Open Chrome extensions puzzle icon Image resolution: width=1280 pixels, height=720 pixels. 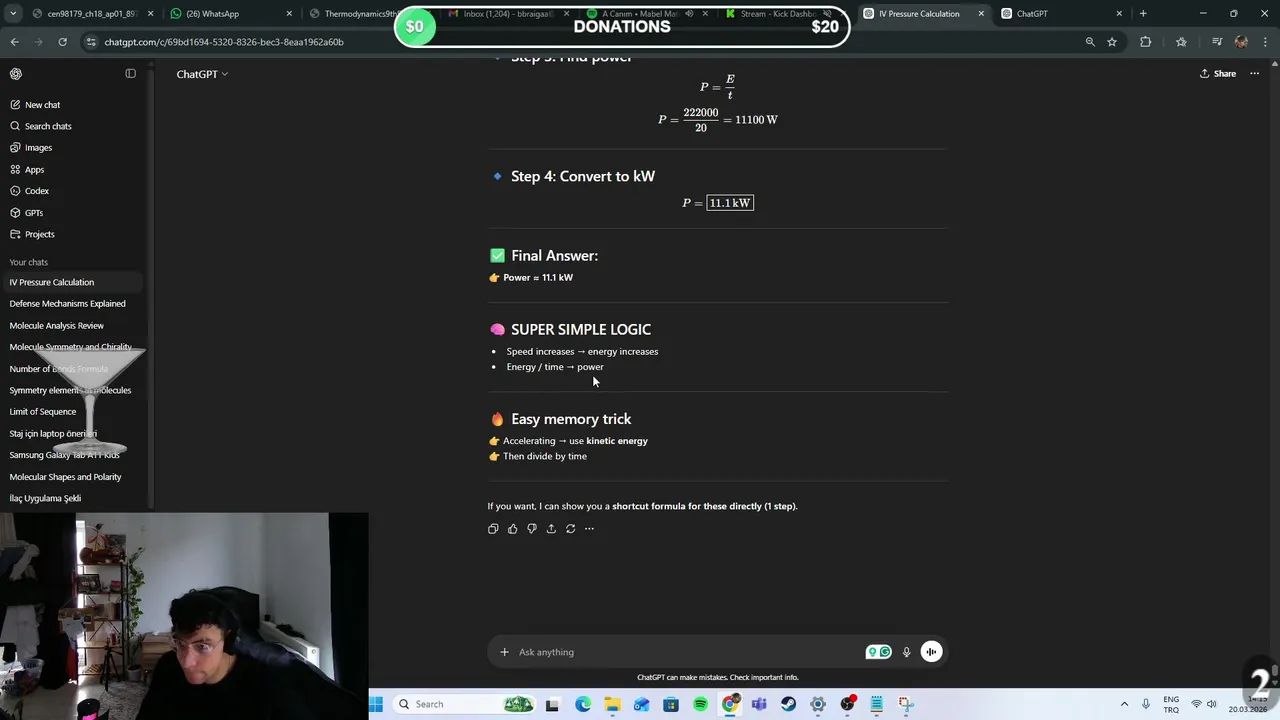click(1146, 42)
